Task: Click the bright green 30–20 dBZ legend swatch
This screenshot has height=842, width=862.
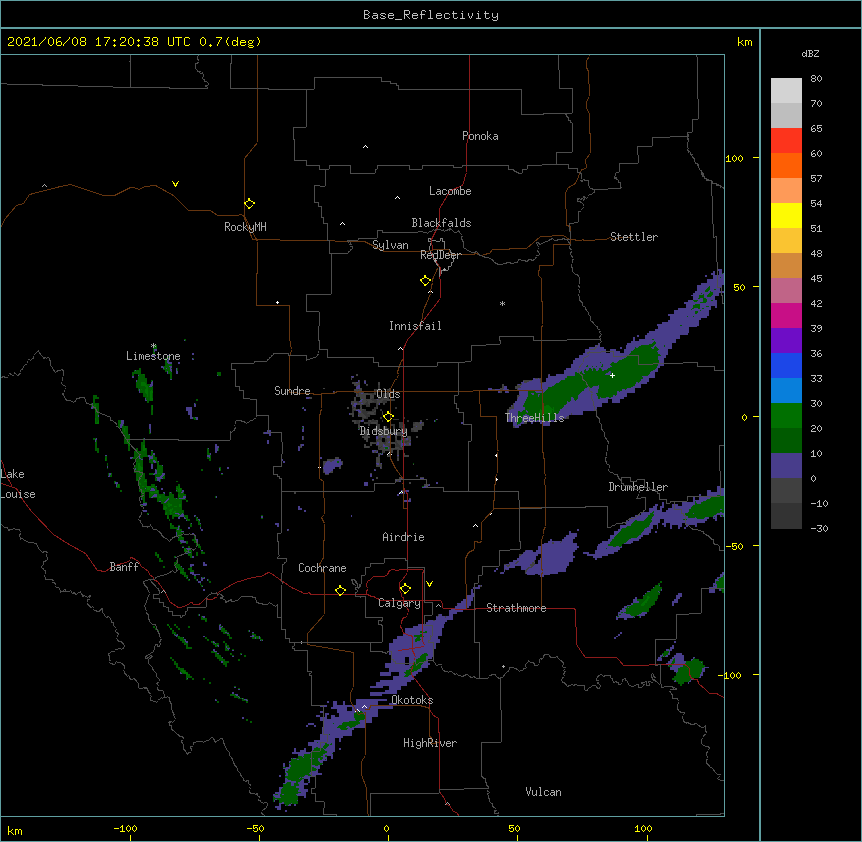Action: [x=786, y=416]
